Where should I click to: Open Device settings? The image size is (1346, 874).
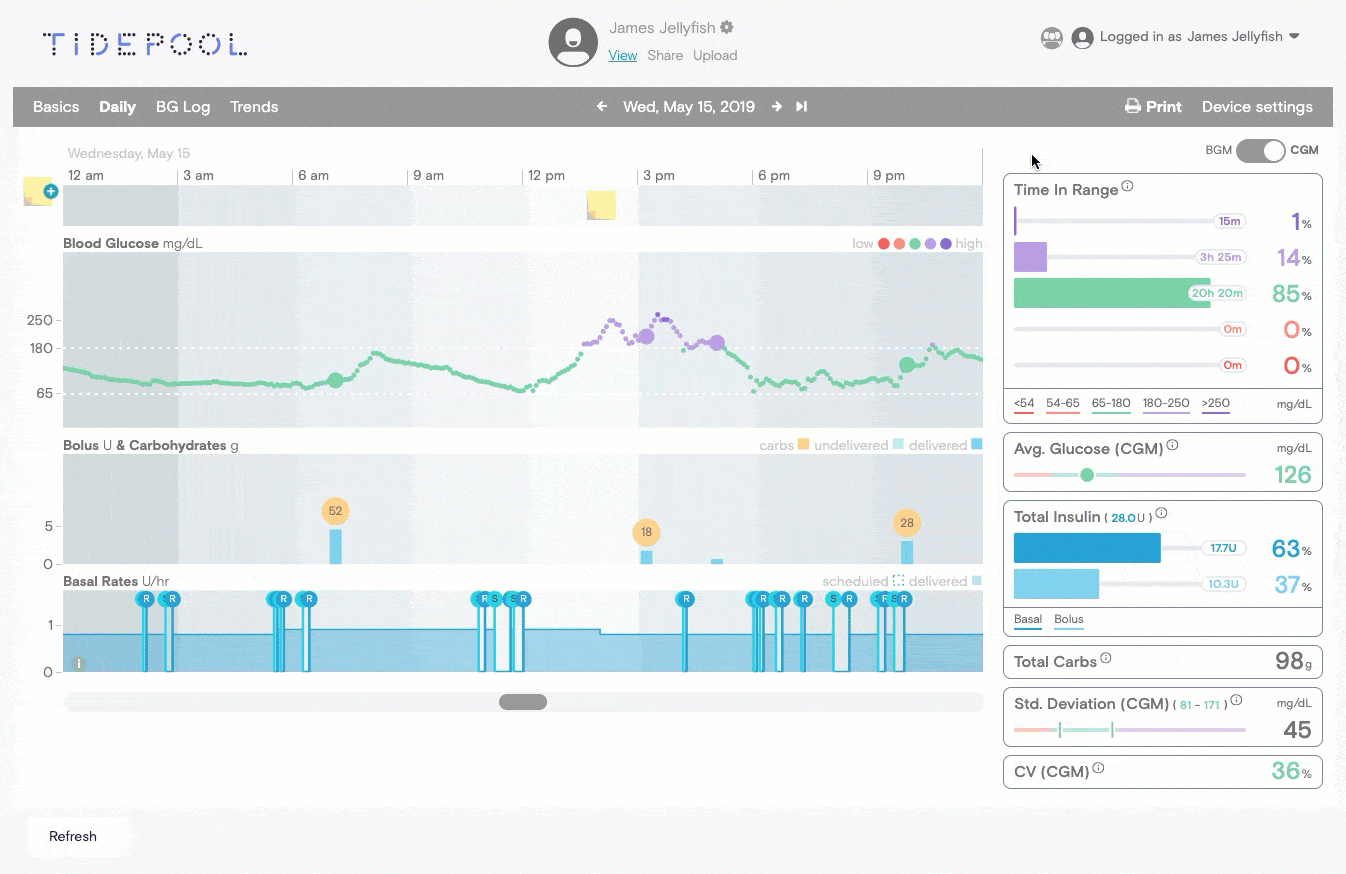tap(1257, 106)
